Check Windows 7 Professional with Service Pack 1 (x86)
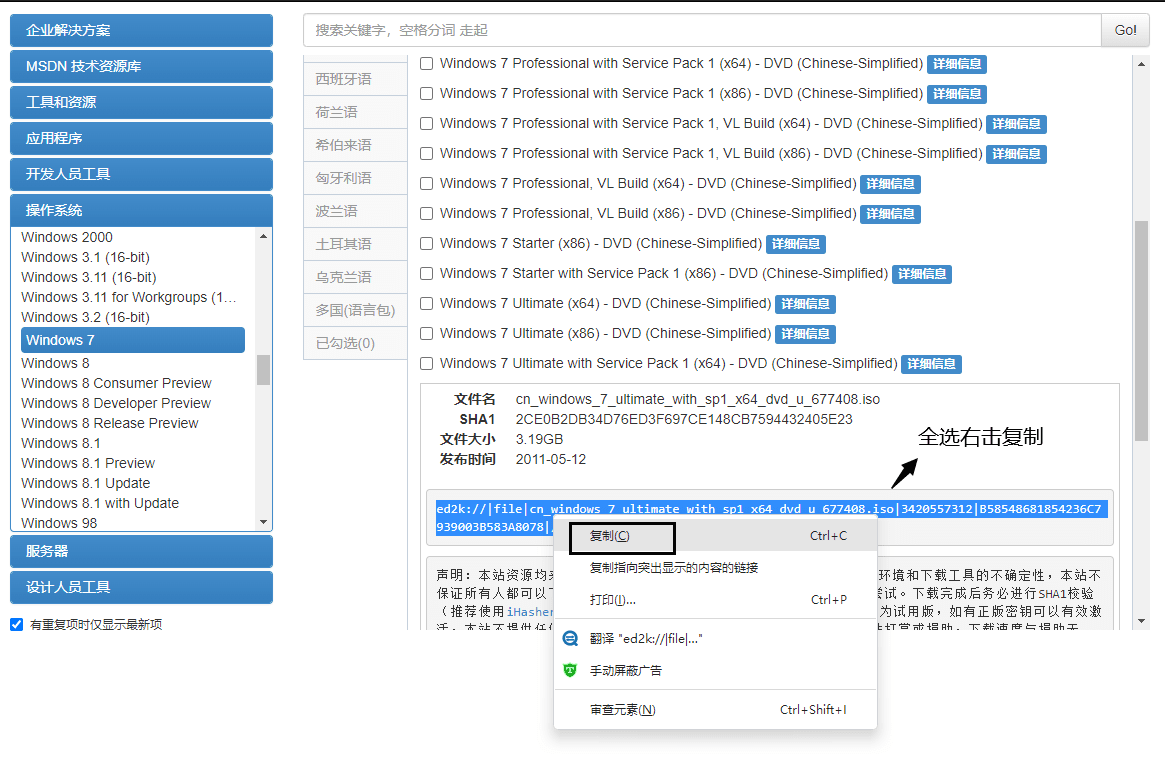 point(426,94)
